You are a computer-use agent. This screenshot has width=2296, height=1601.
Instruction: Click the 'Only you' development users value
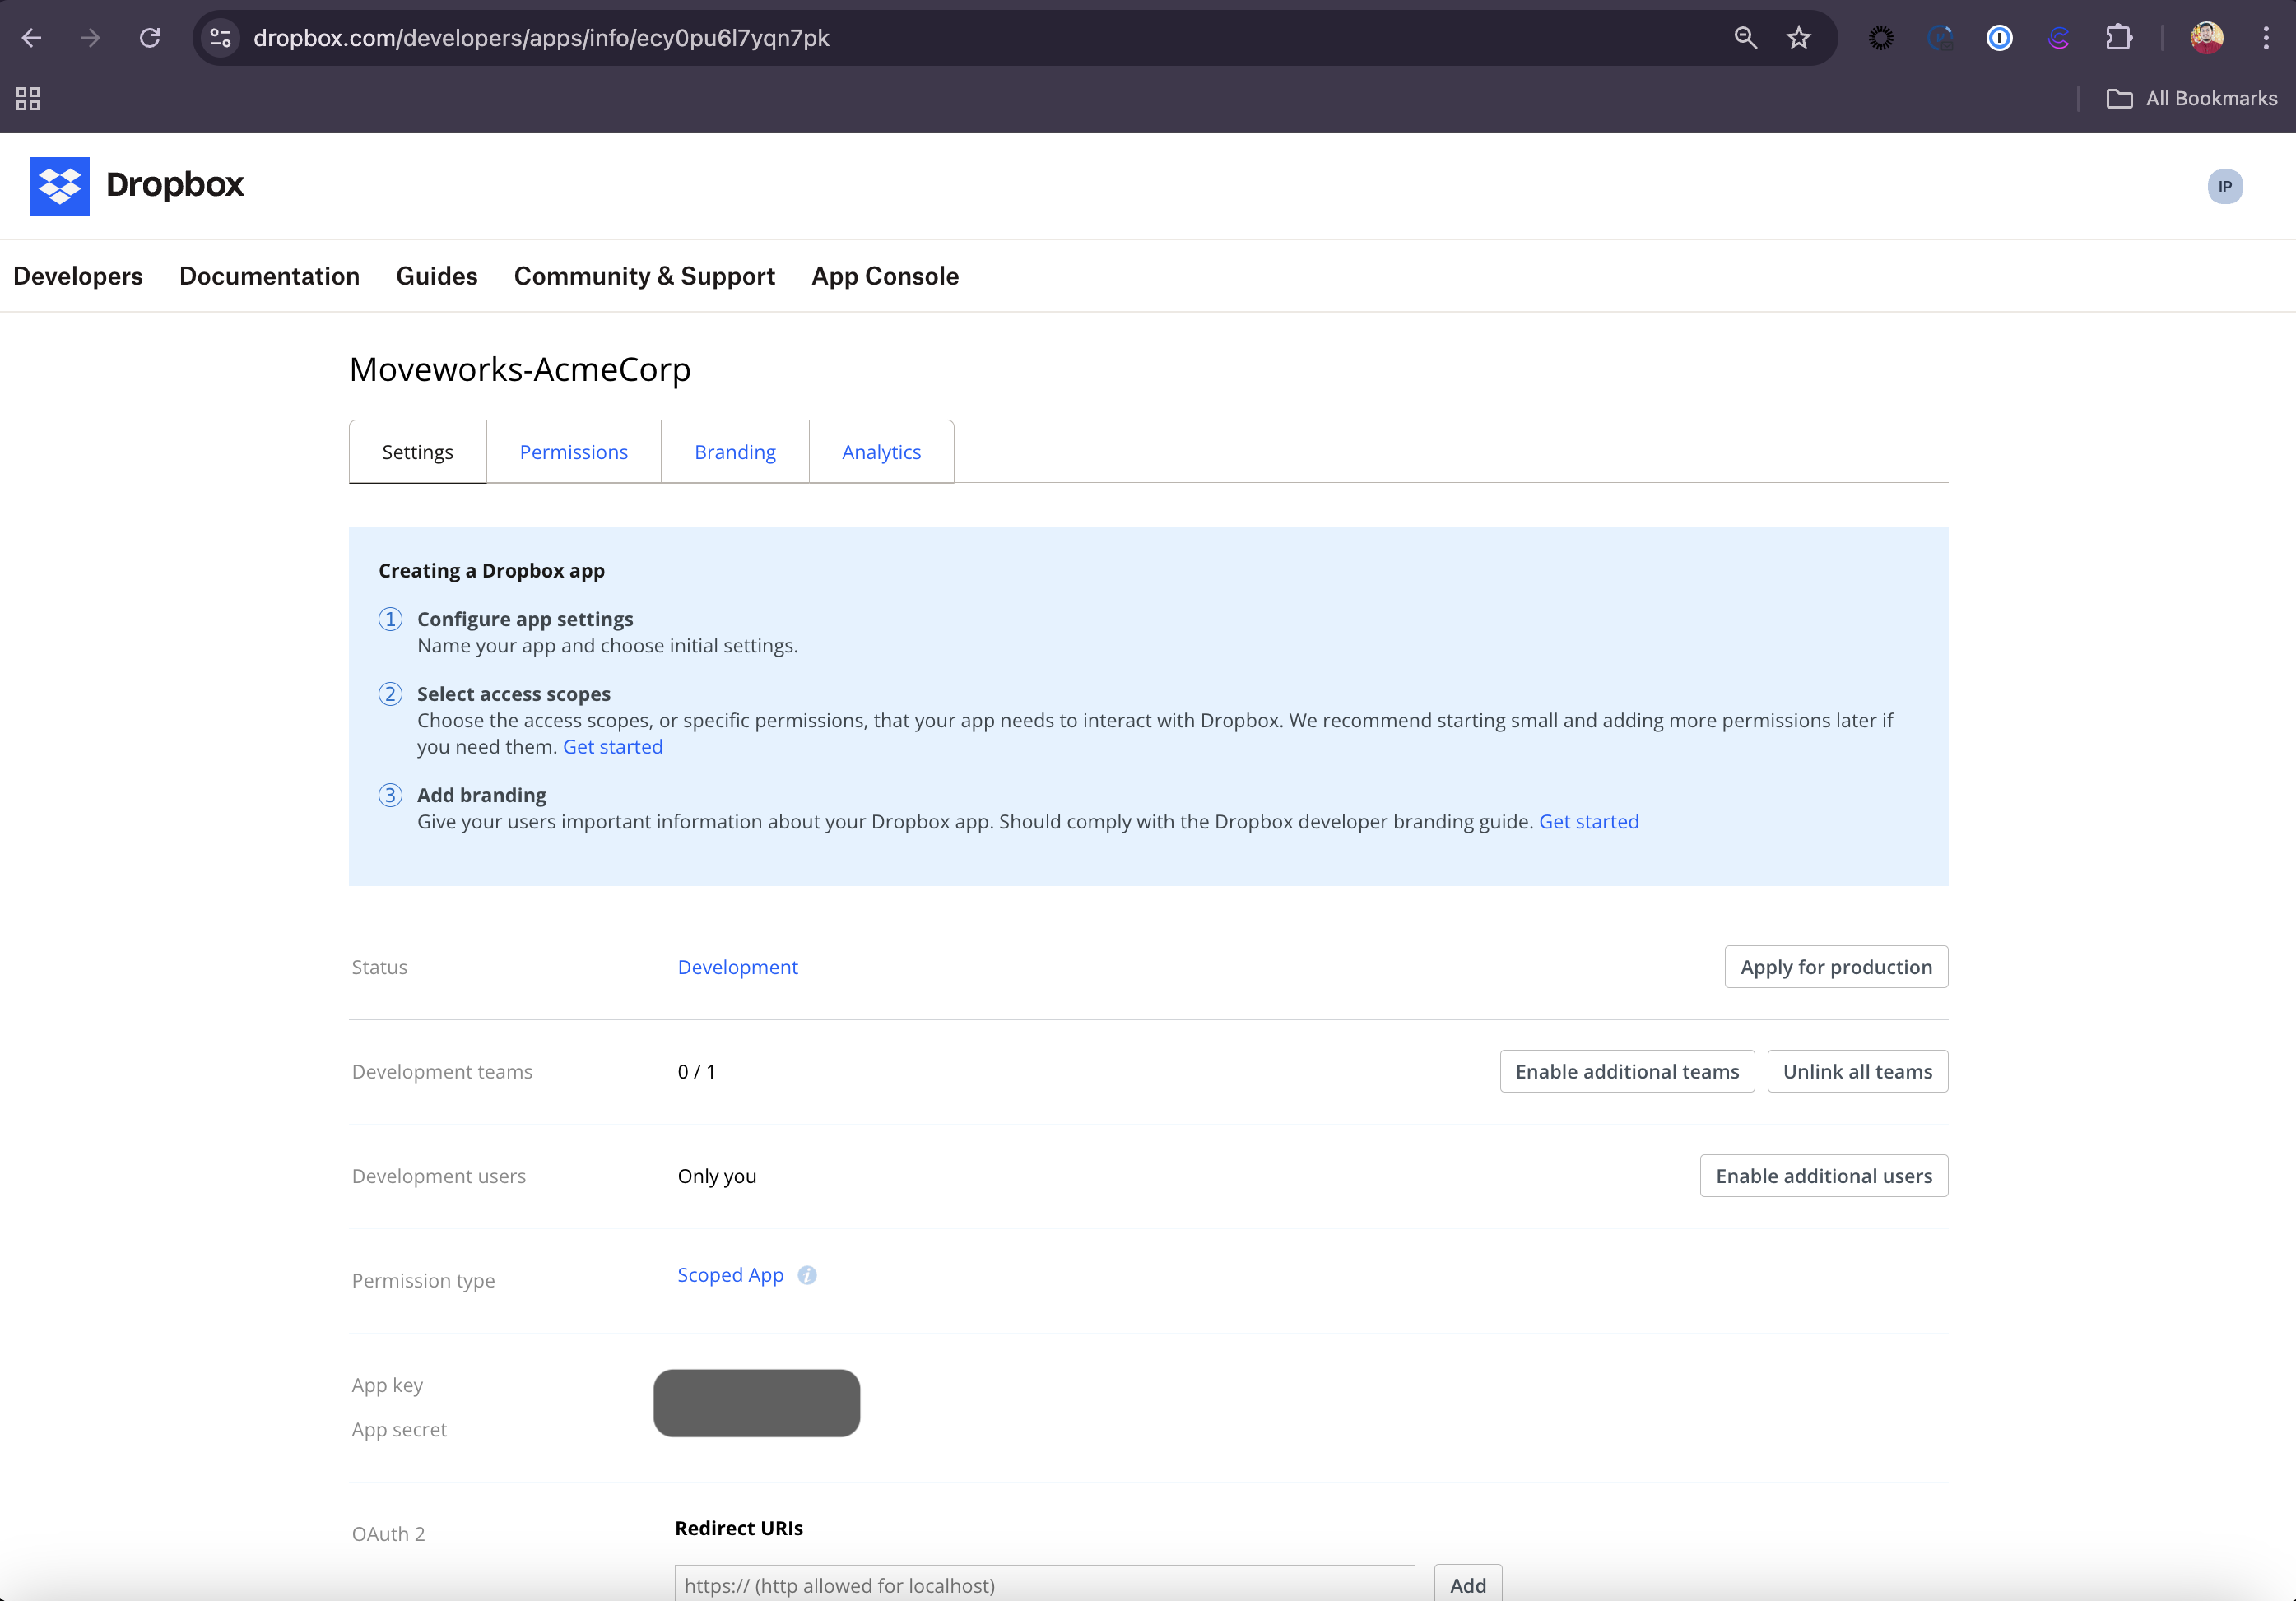tap(717, 1176)
